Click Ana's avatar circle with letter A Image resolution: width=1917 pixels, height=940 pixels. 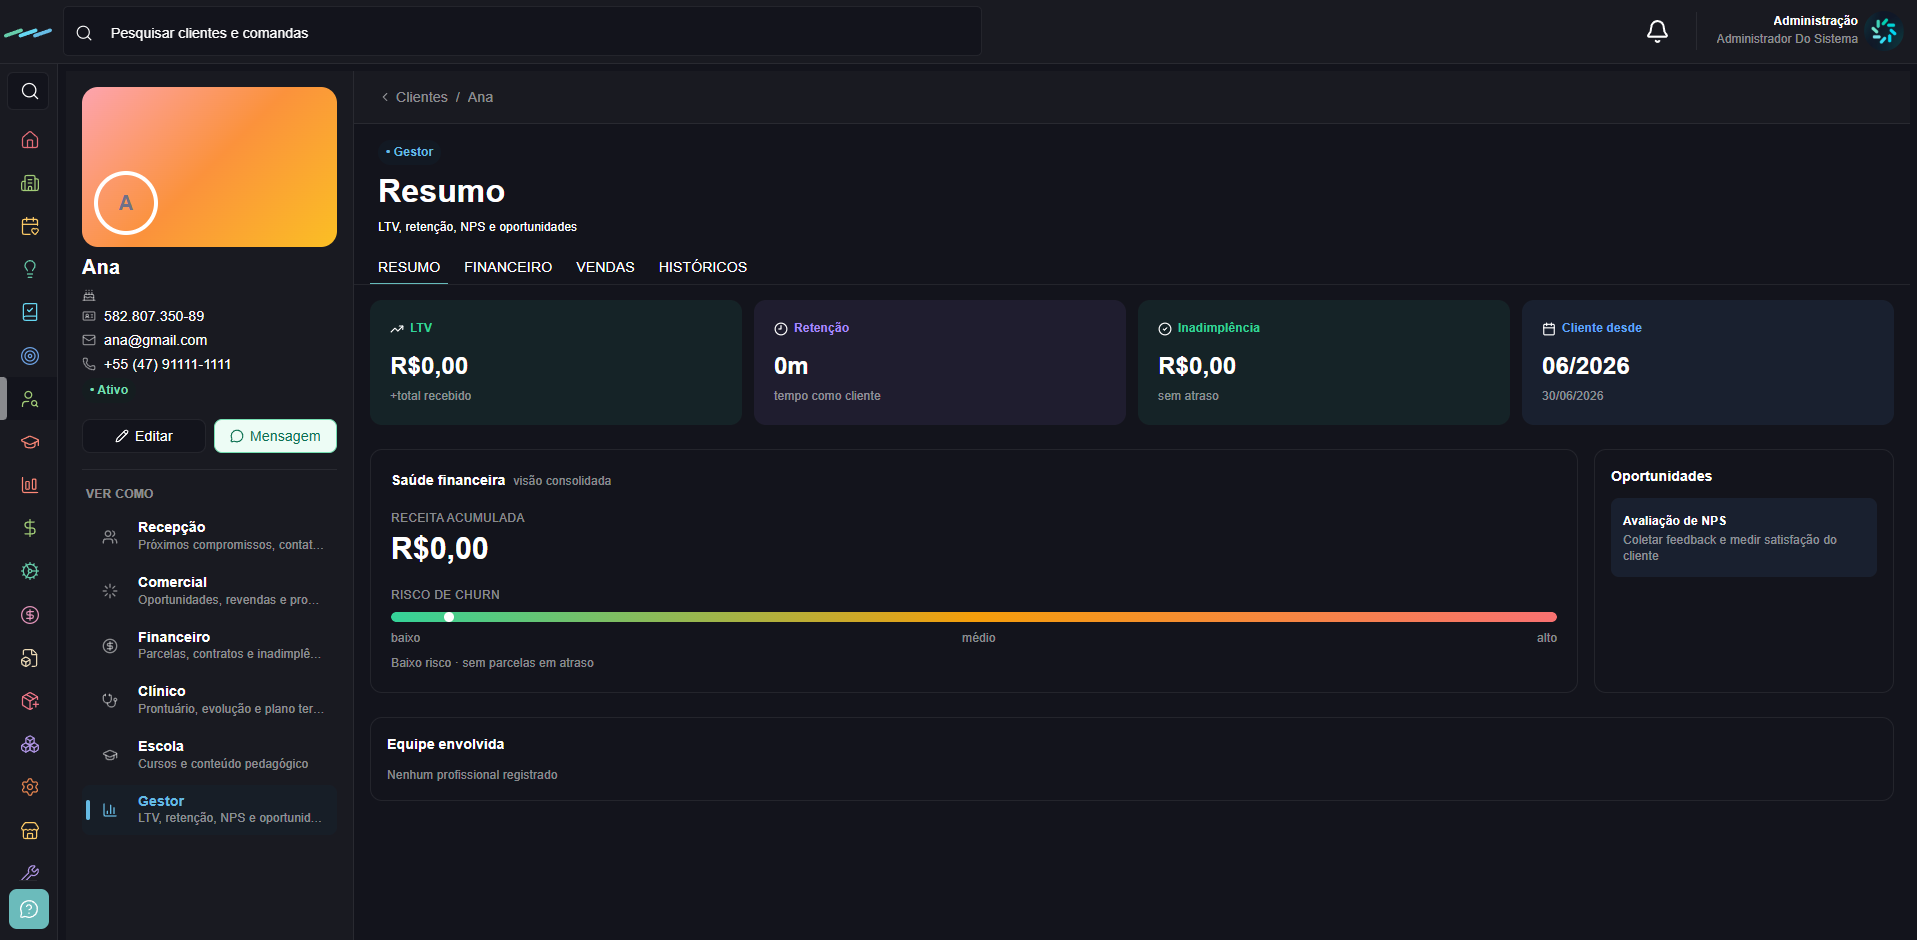coord(126,203)
